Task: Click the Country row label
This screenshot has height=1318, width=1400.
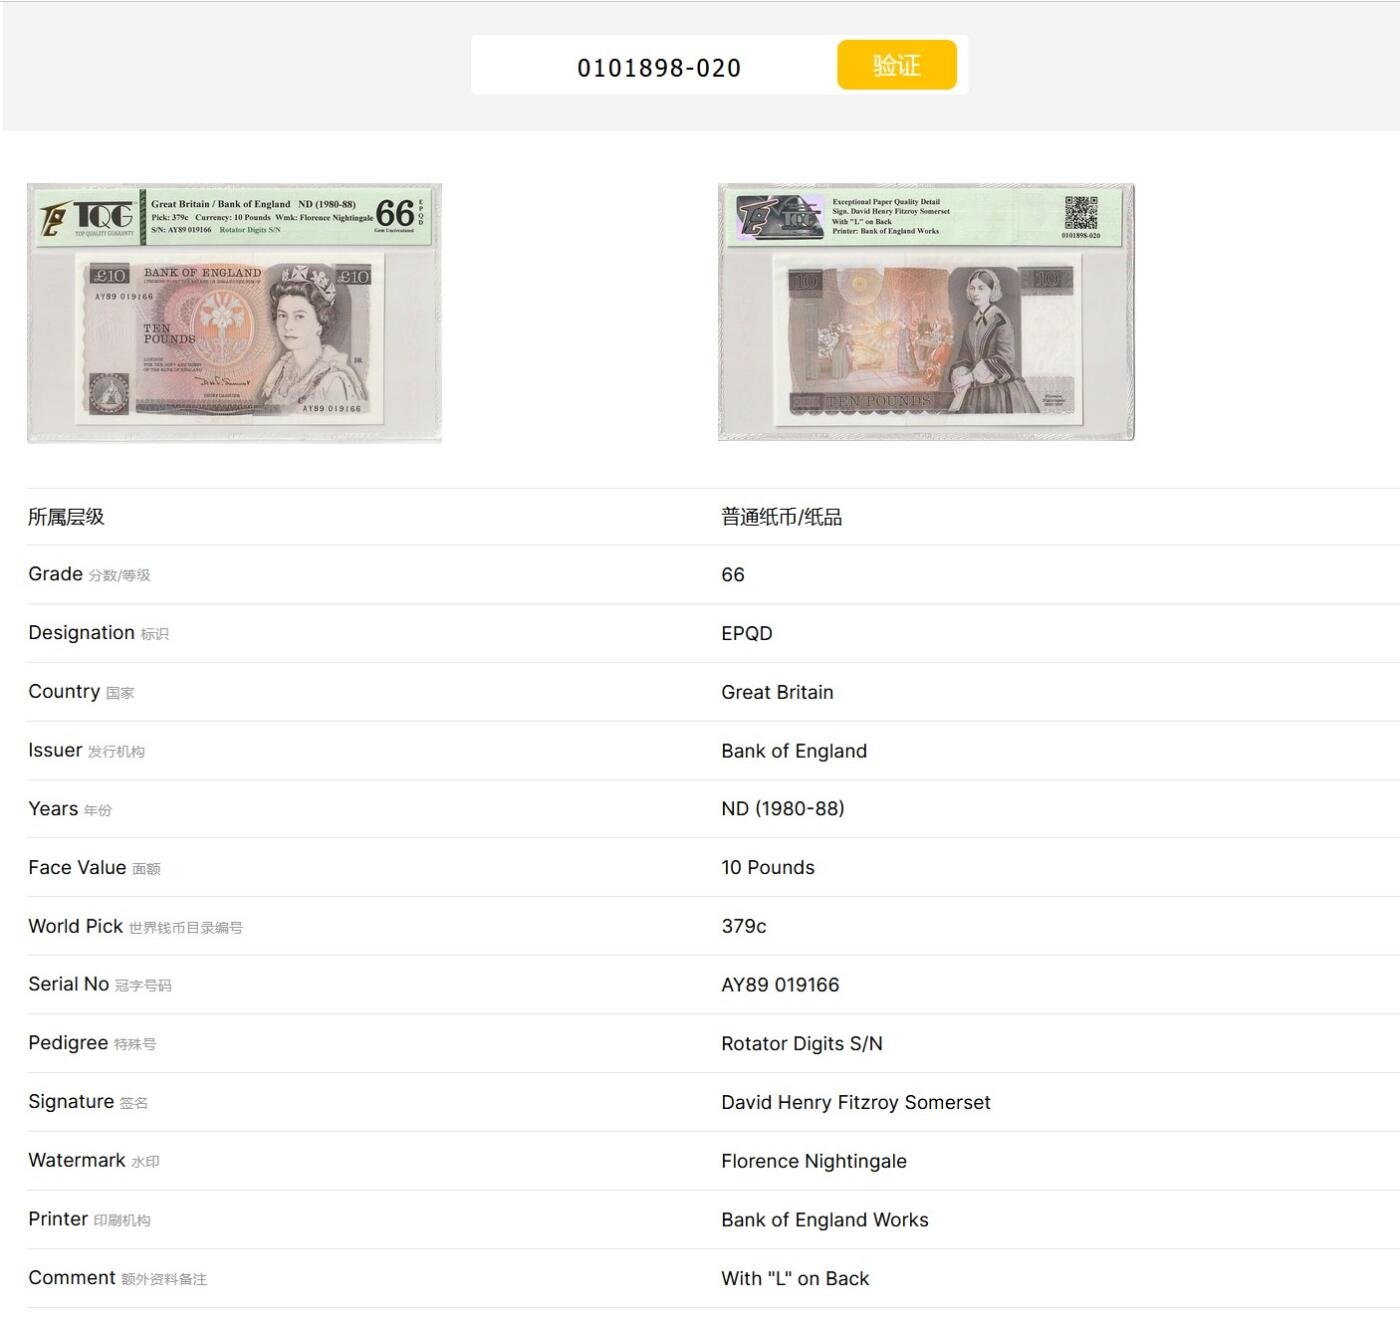Action: (x=81, y=692)
